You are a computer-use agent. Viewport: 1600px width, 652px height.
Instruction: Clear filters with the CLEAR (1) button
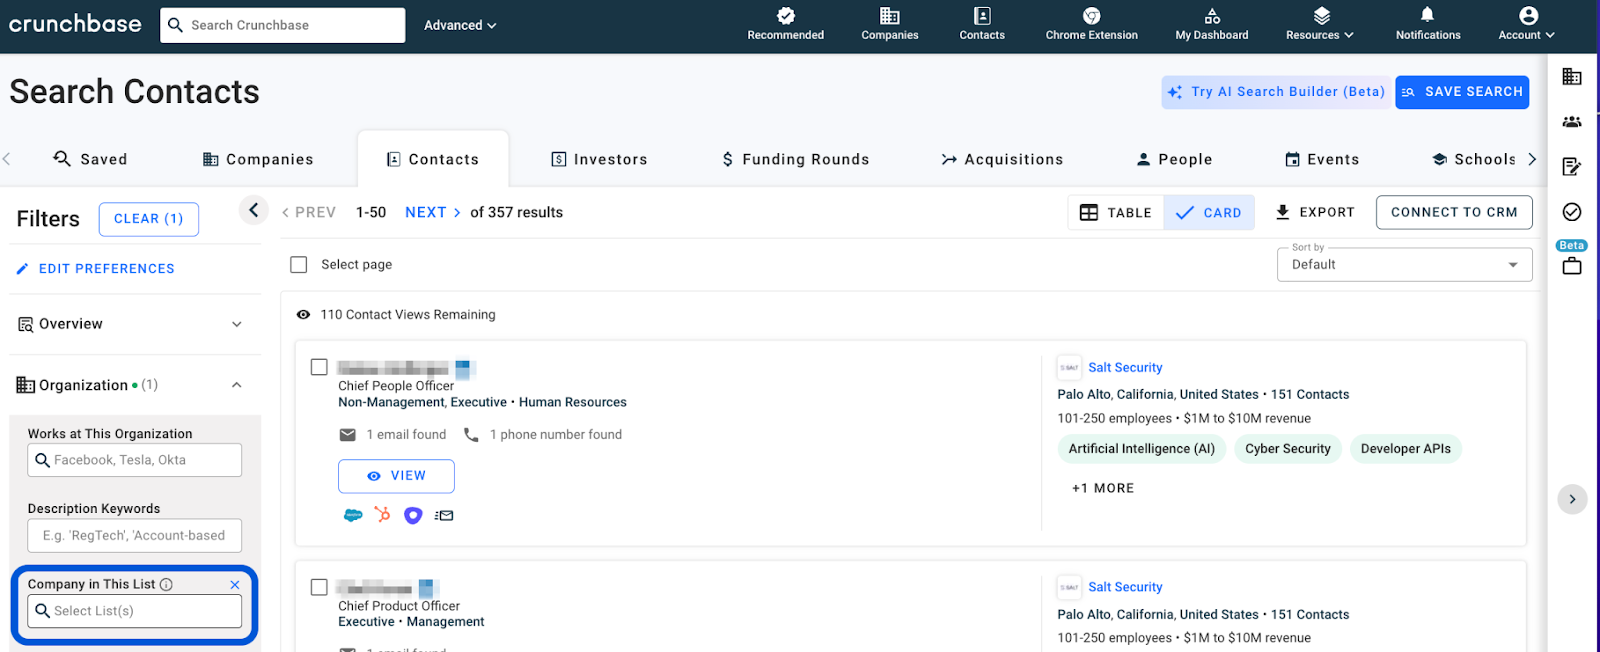(x=149, y=219)
